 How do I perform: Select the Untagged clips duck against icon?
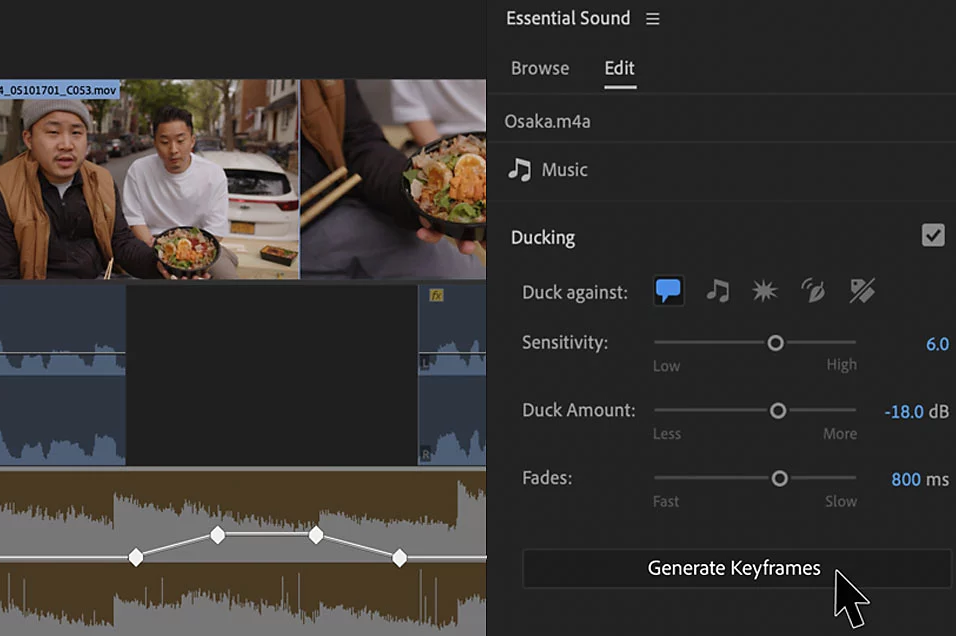click(x=861, y=291)
